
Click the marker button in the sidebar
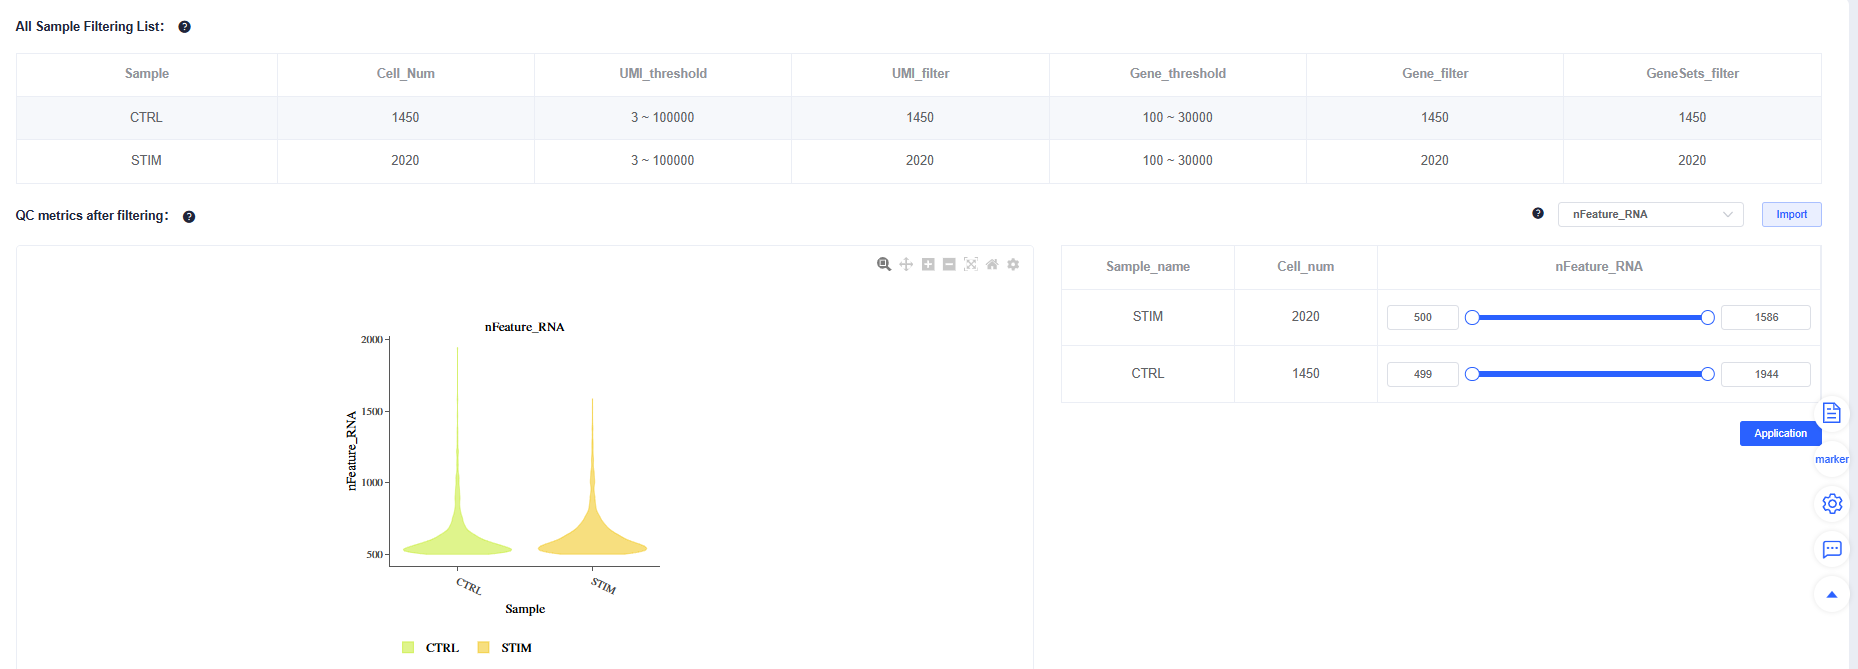click(x=1831, y=459)
